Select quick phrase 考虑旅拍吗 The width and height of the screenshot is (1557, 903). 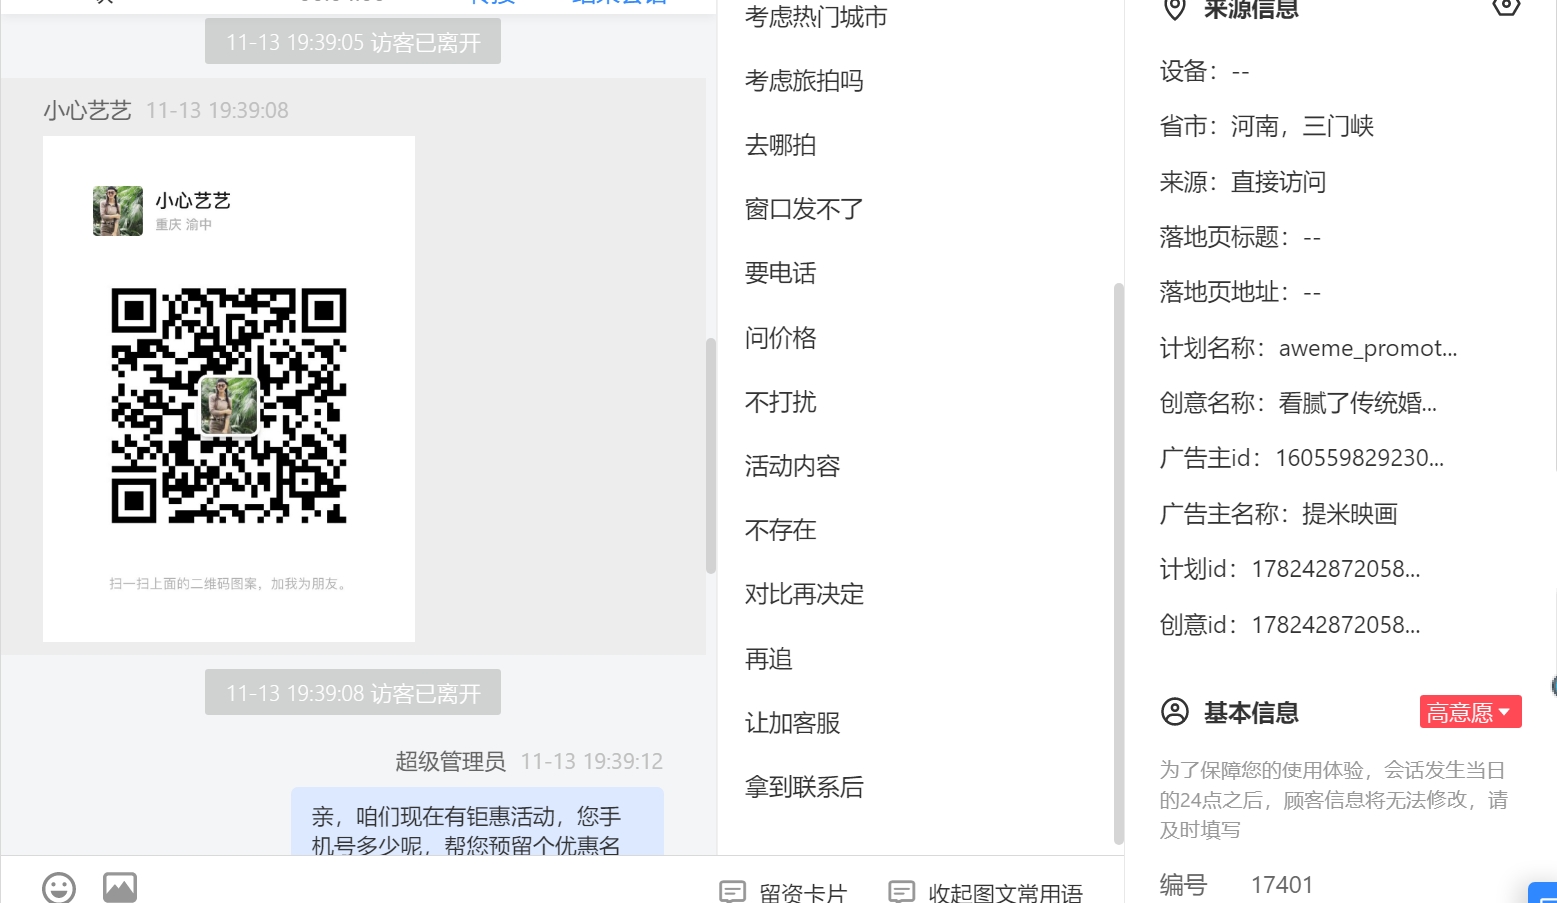tap(804, 81)
